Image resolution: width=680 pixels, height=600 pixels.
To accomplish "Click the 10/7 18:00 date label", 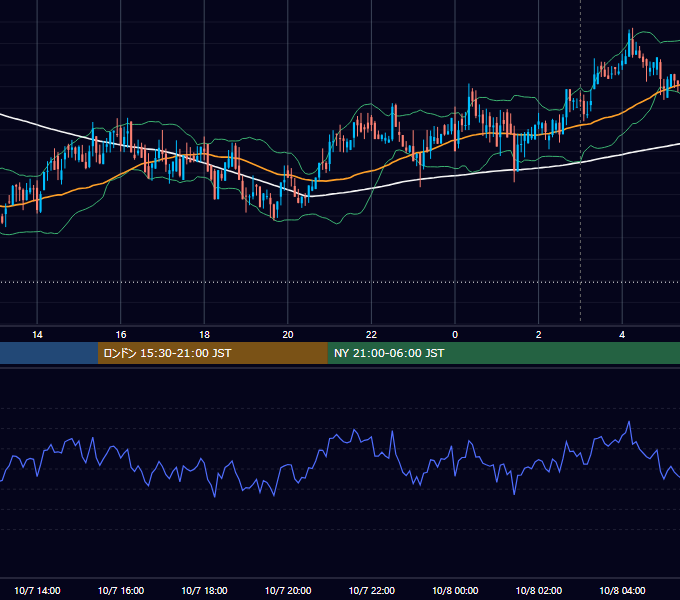I will 204,590.
